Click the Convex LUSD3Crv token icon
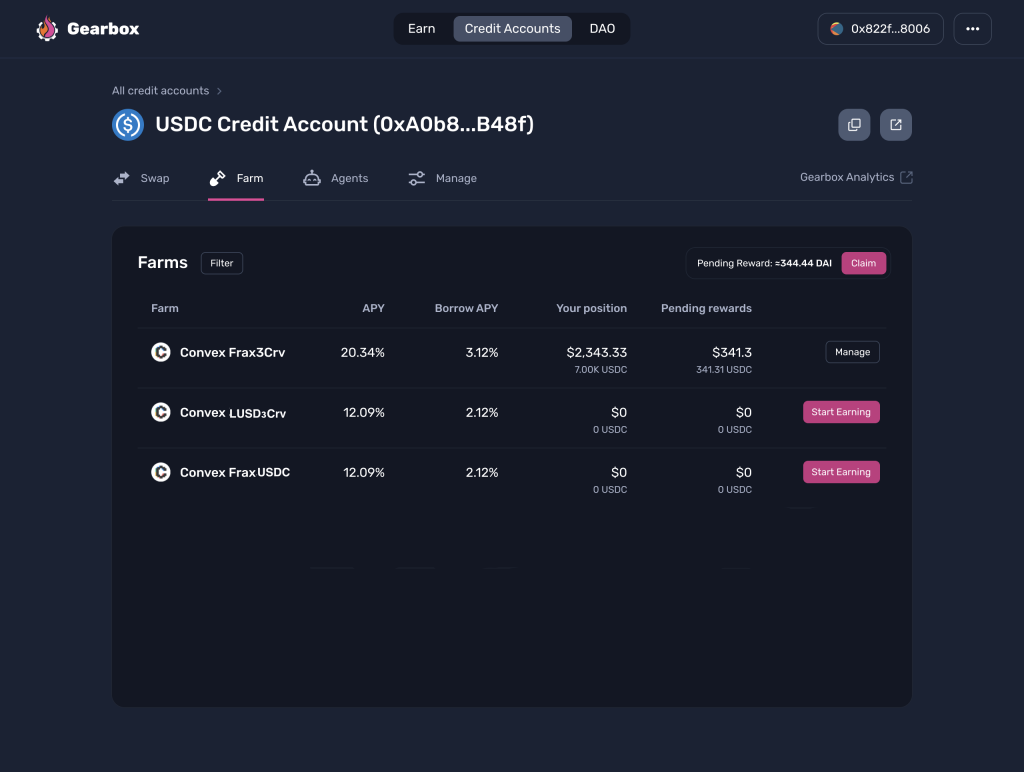1024x772 pixels. [x=161, y=412]
